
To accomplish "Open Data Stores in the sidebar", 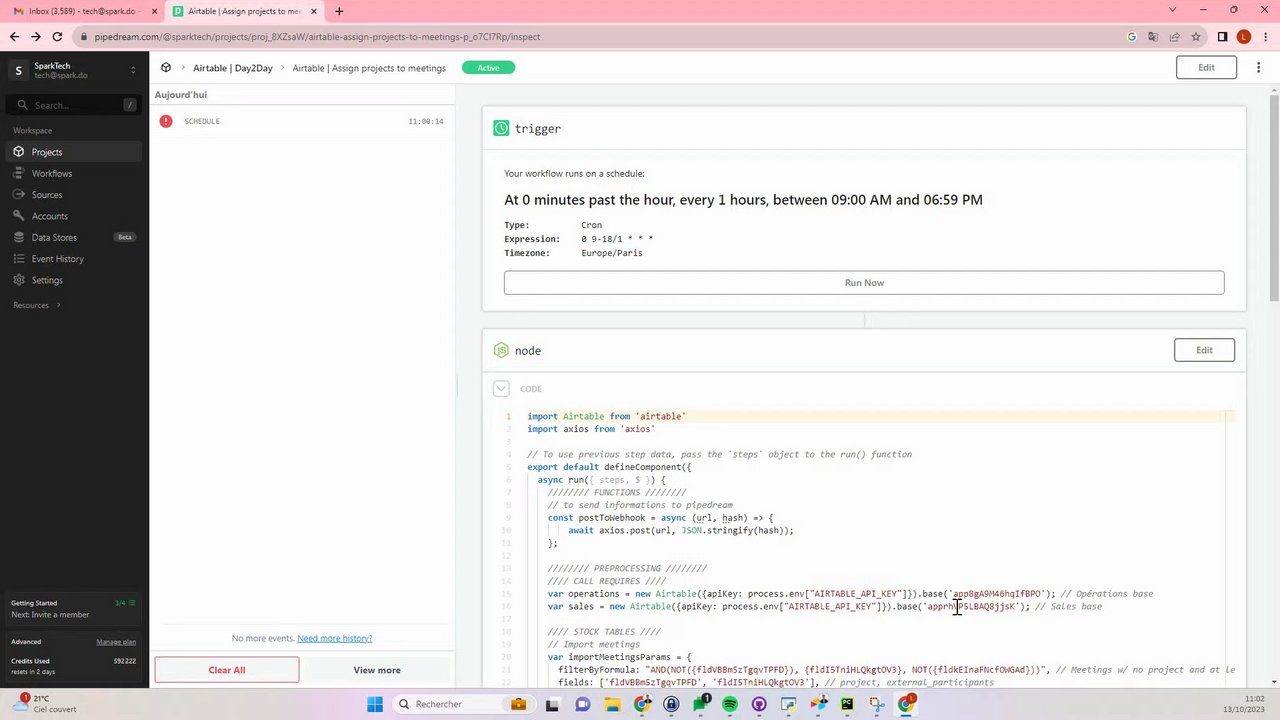I will [54, 237].
